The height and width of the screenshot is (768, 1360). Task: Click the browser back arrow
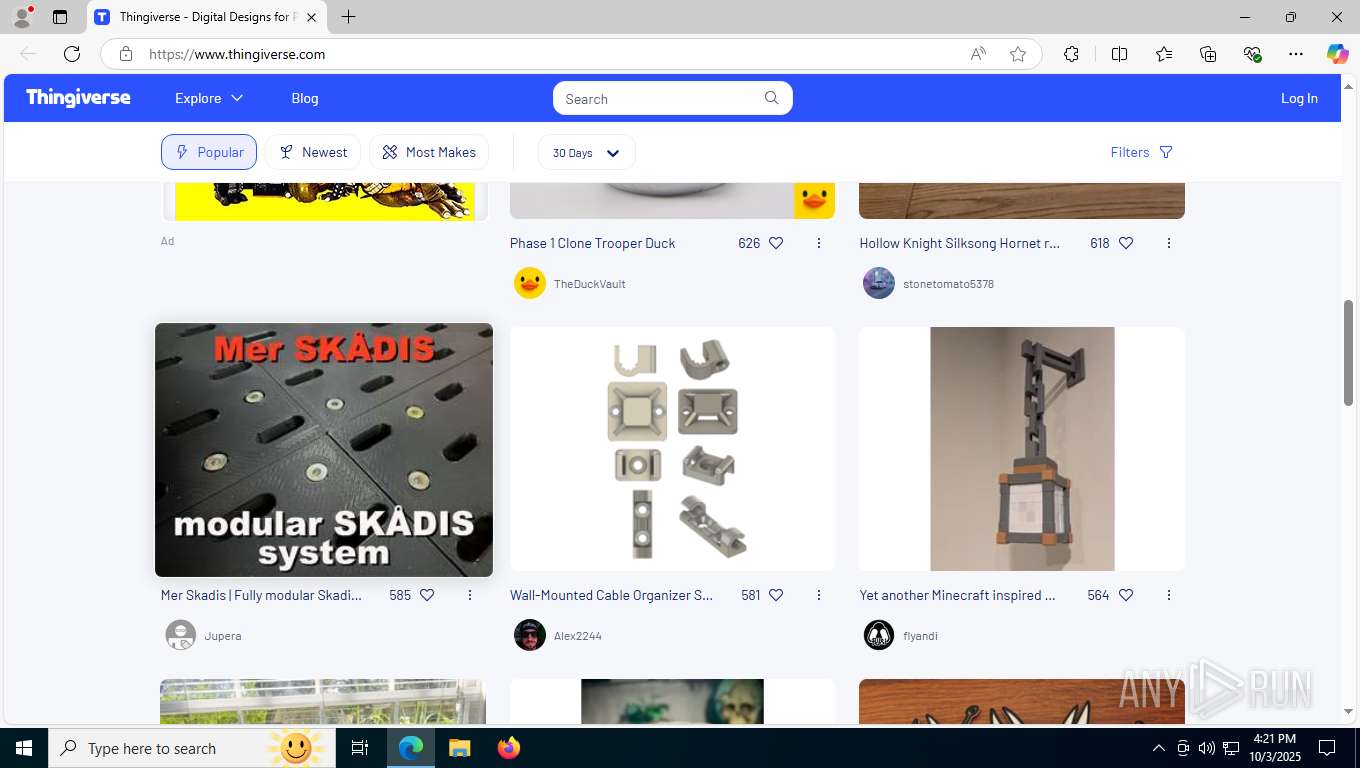pyautogui.click(x=28, y=54)
